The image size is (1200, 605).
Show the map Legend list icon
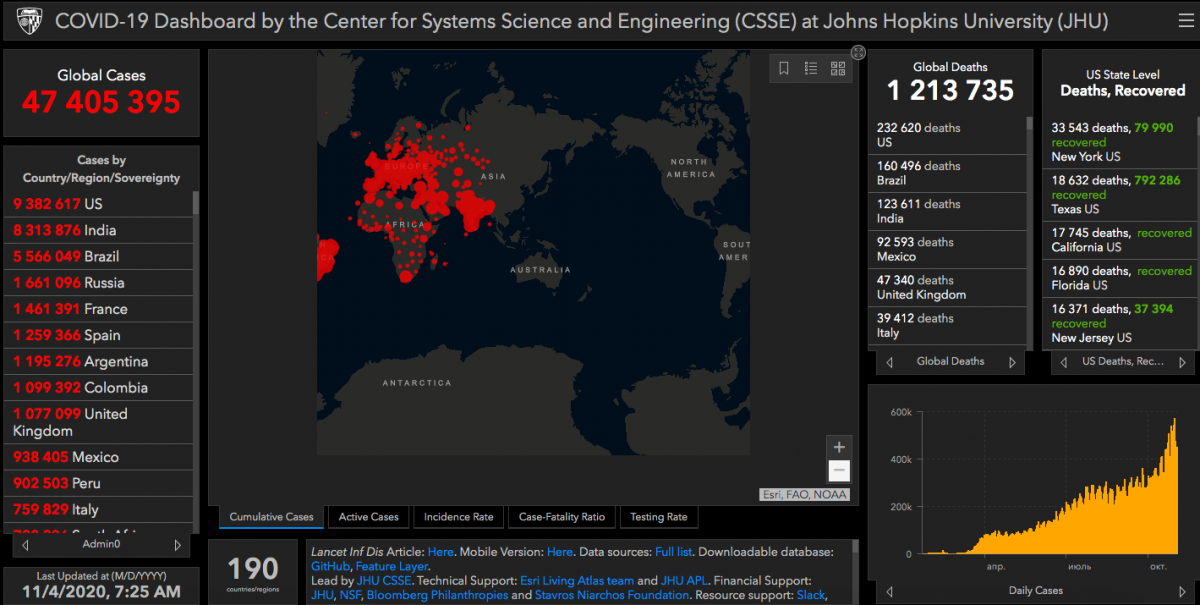(811, 68)
